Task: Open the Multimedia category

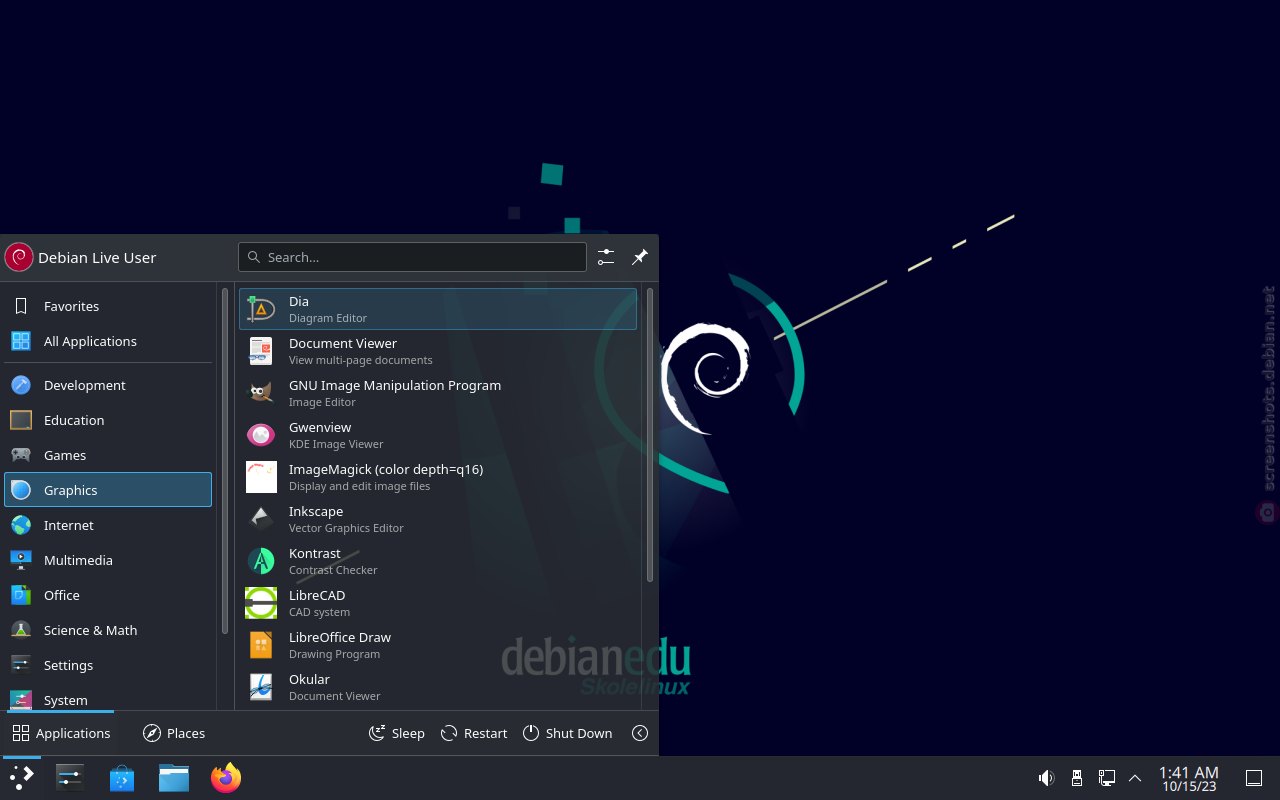Action: point(108,560)
